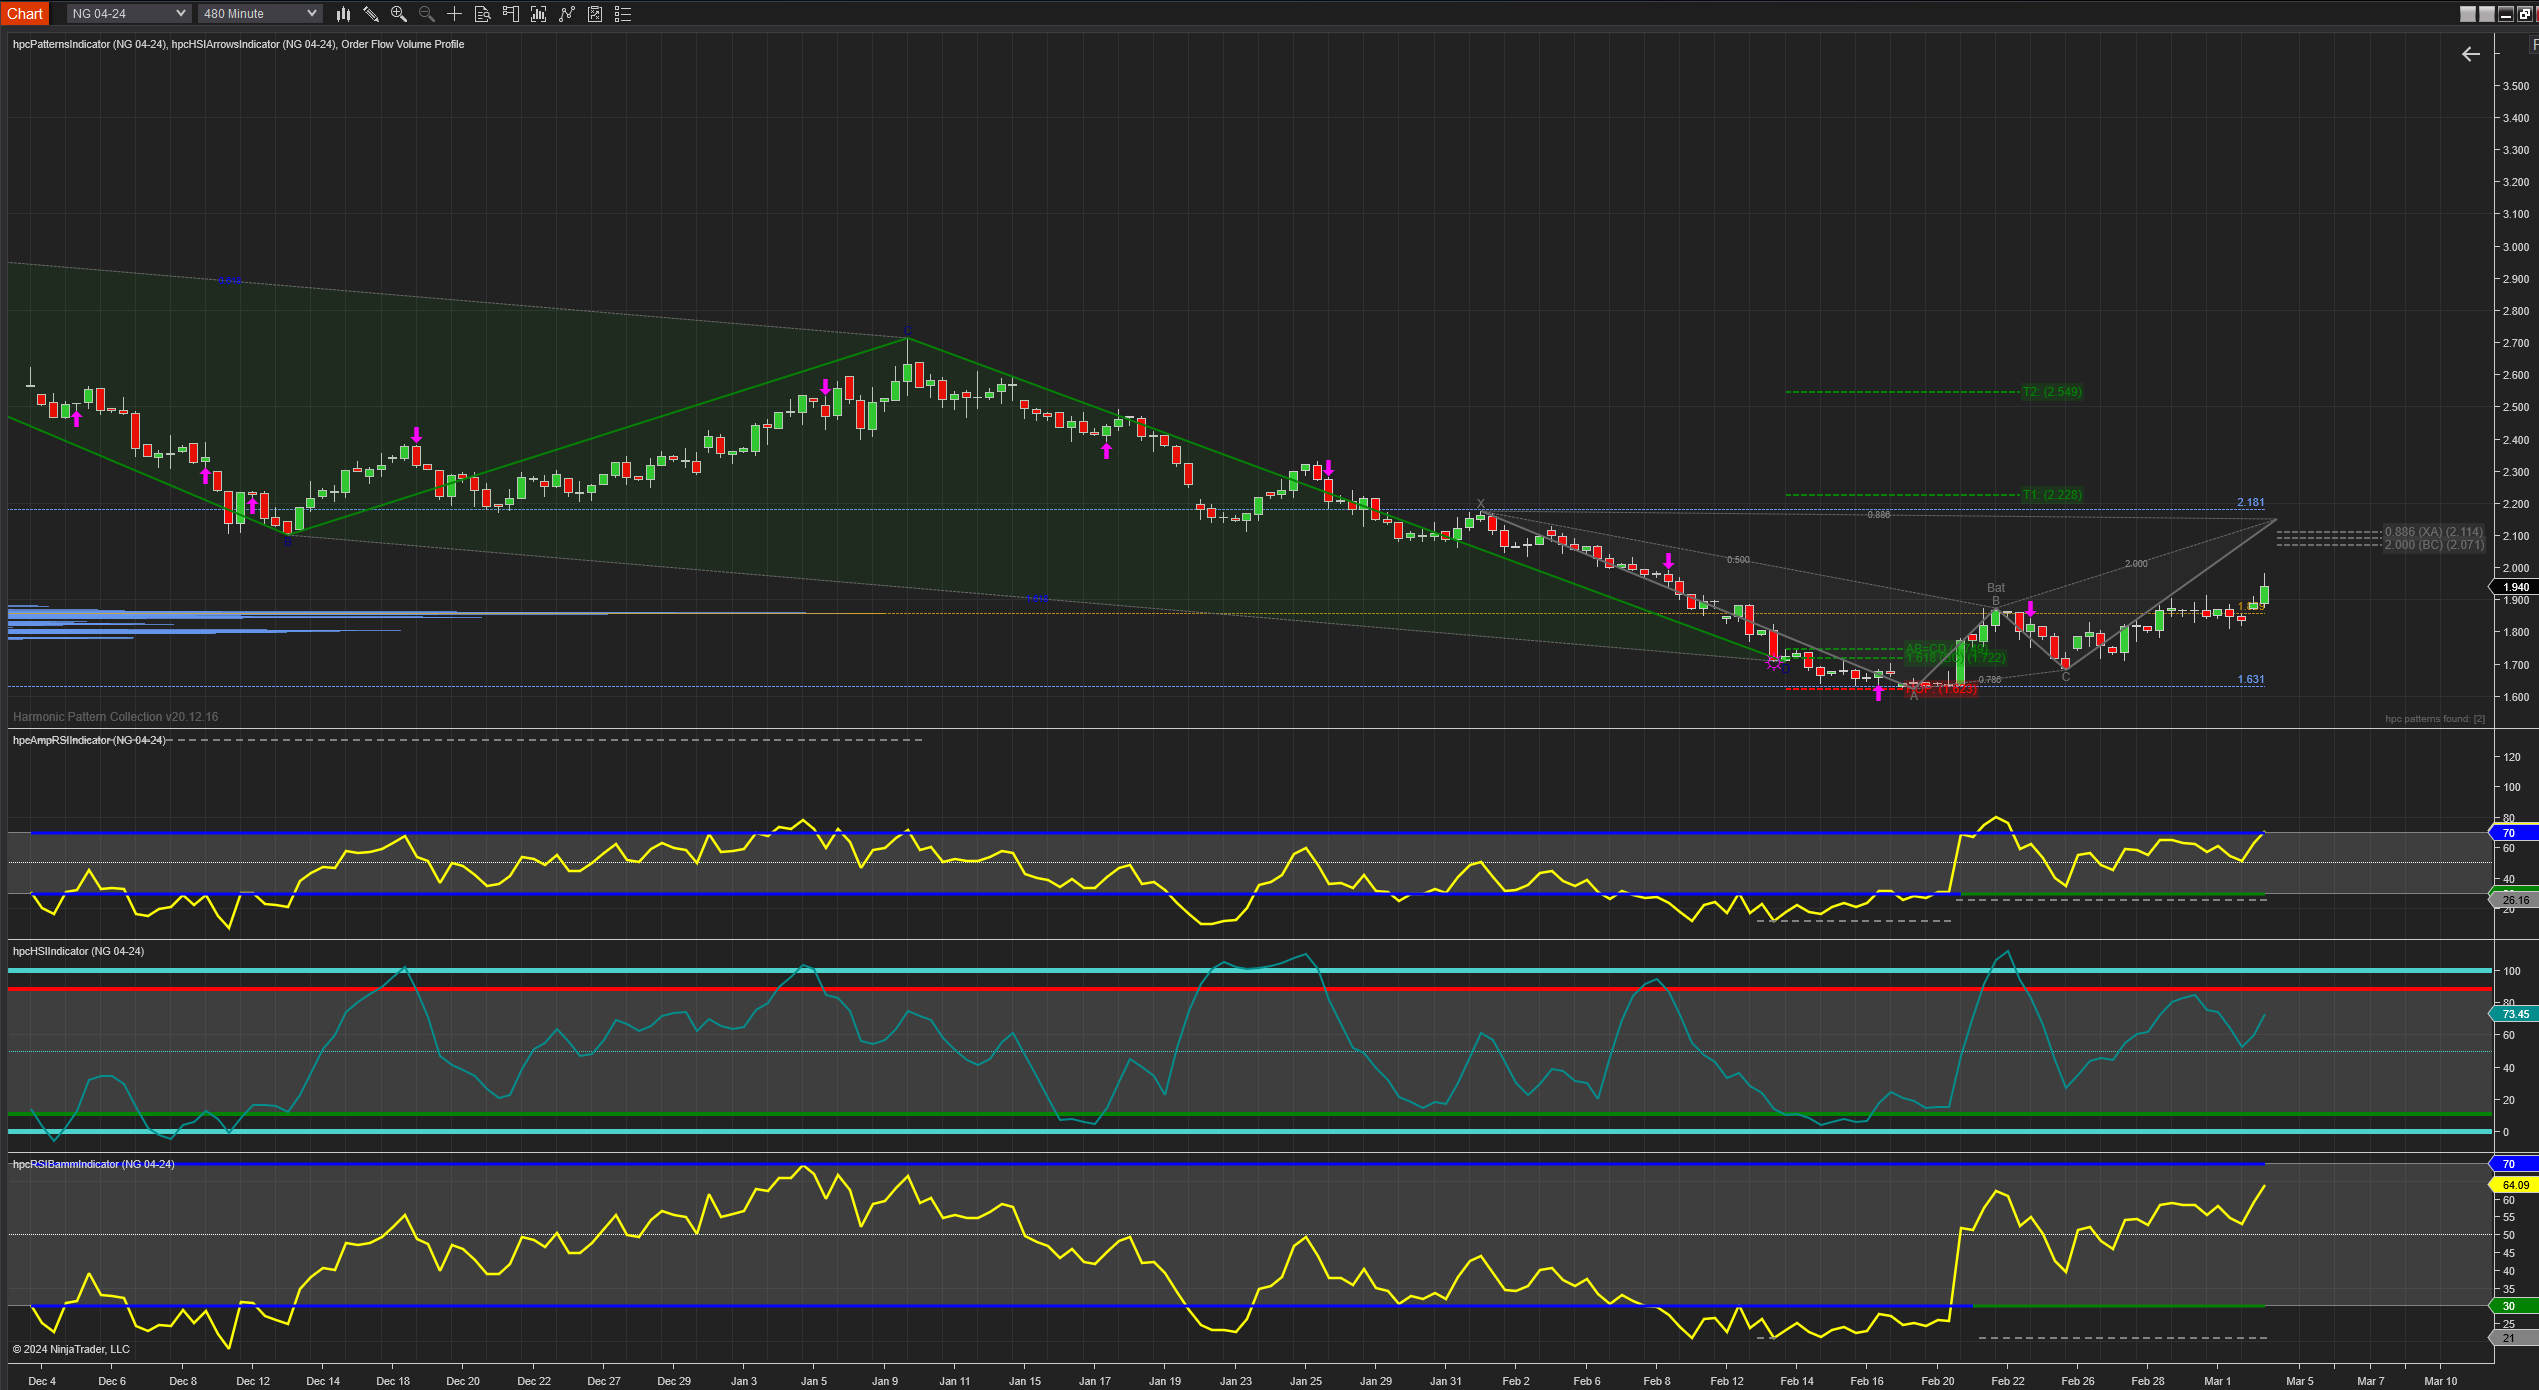The width and height of the screenshot is (2539, 1390).
Task: Click the 1.940 current price marker
Action: click(x=2515, y=587)
